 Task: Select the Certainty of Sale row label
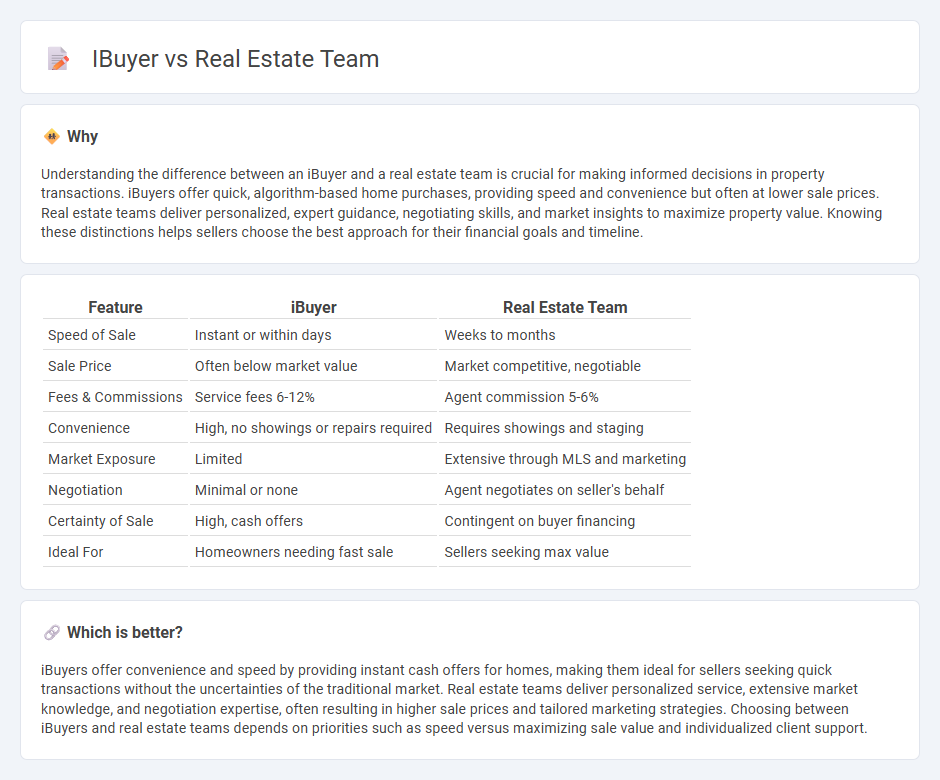pyautogui.click(x=101, y=522)
